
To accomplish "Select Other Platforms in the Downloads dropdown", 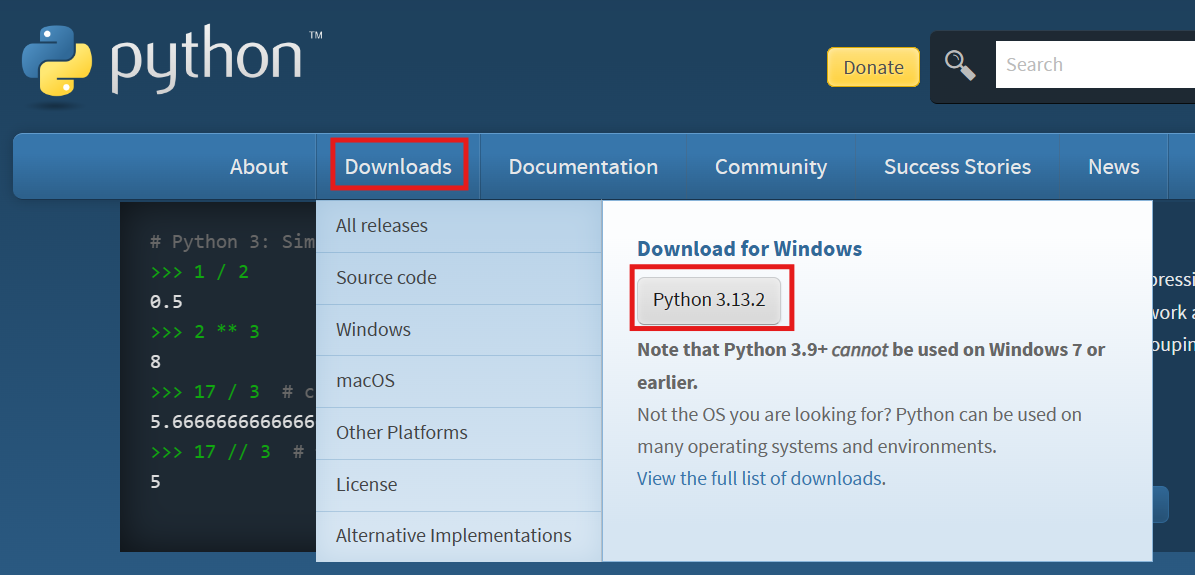I will click(x=459, y=432).
